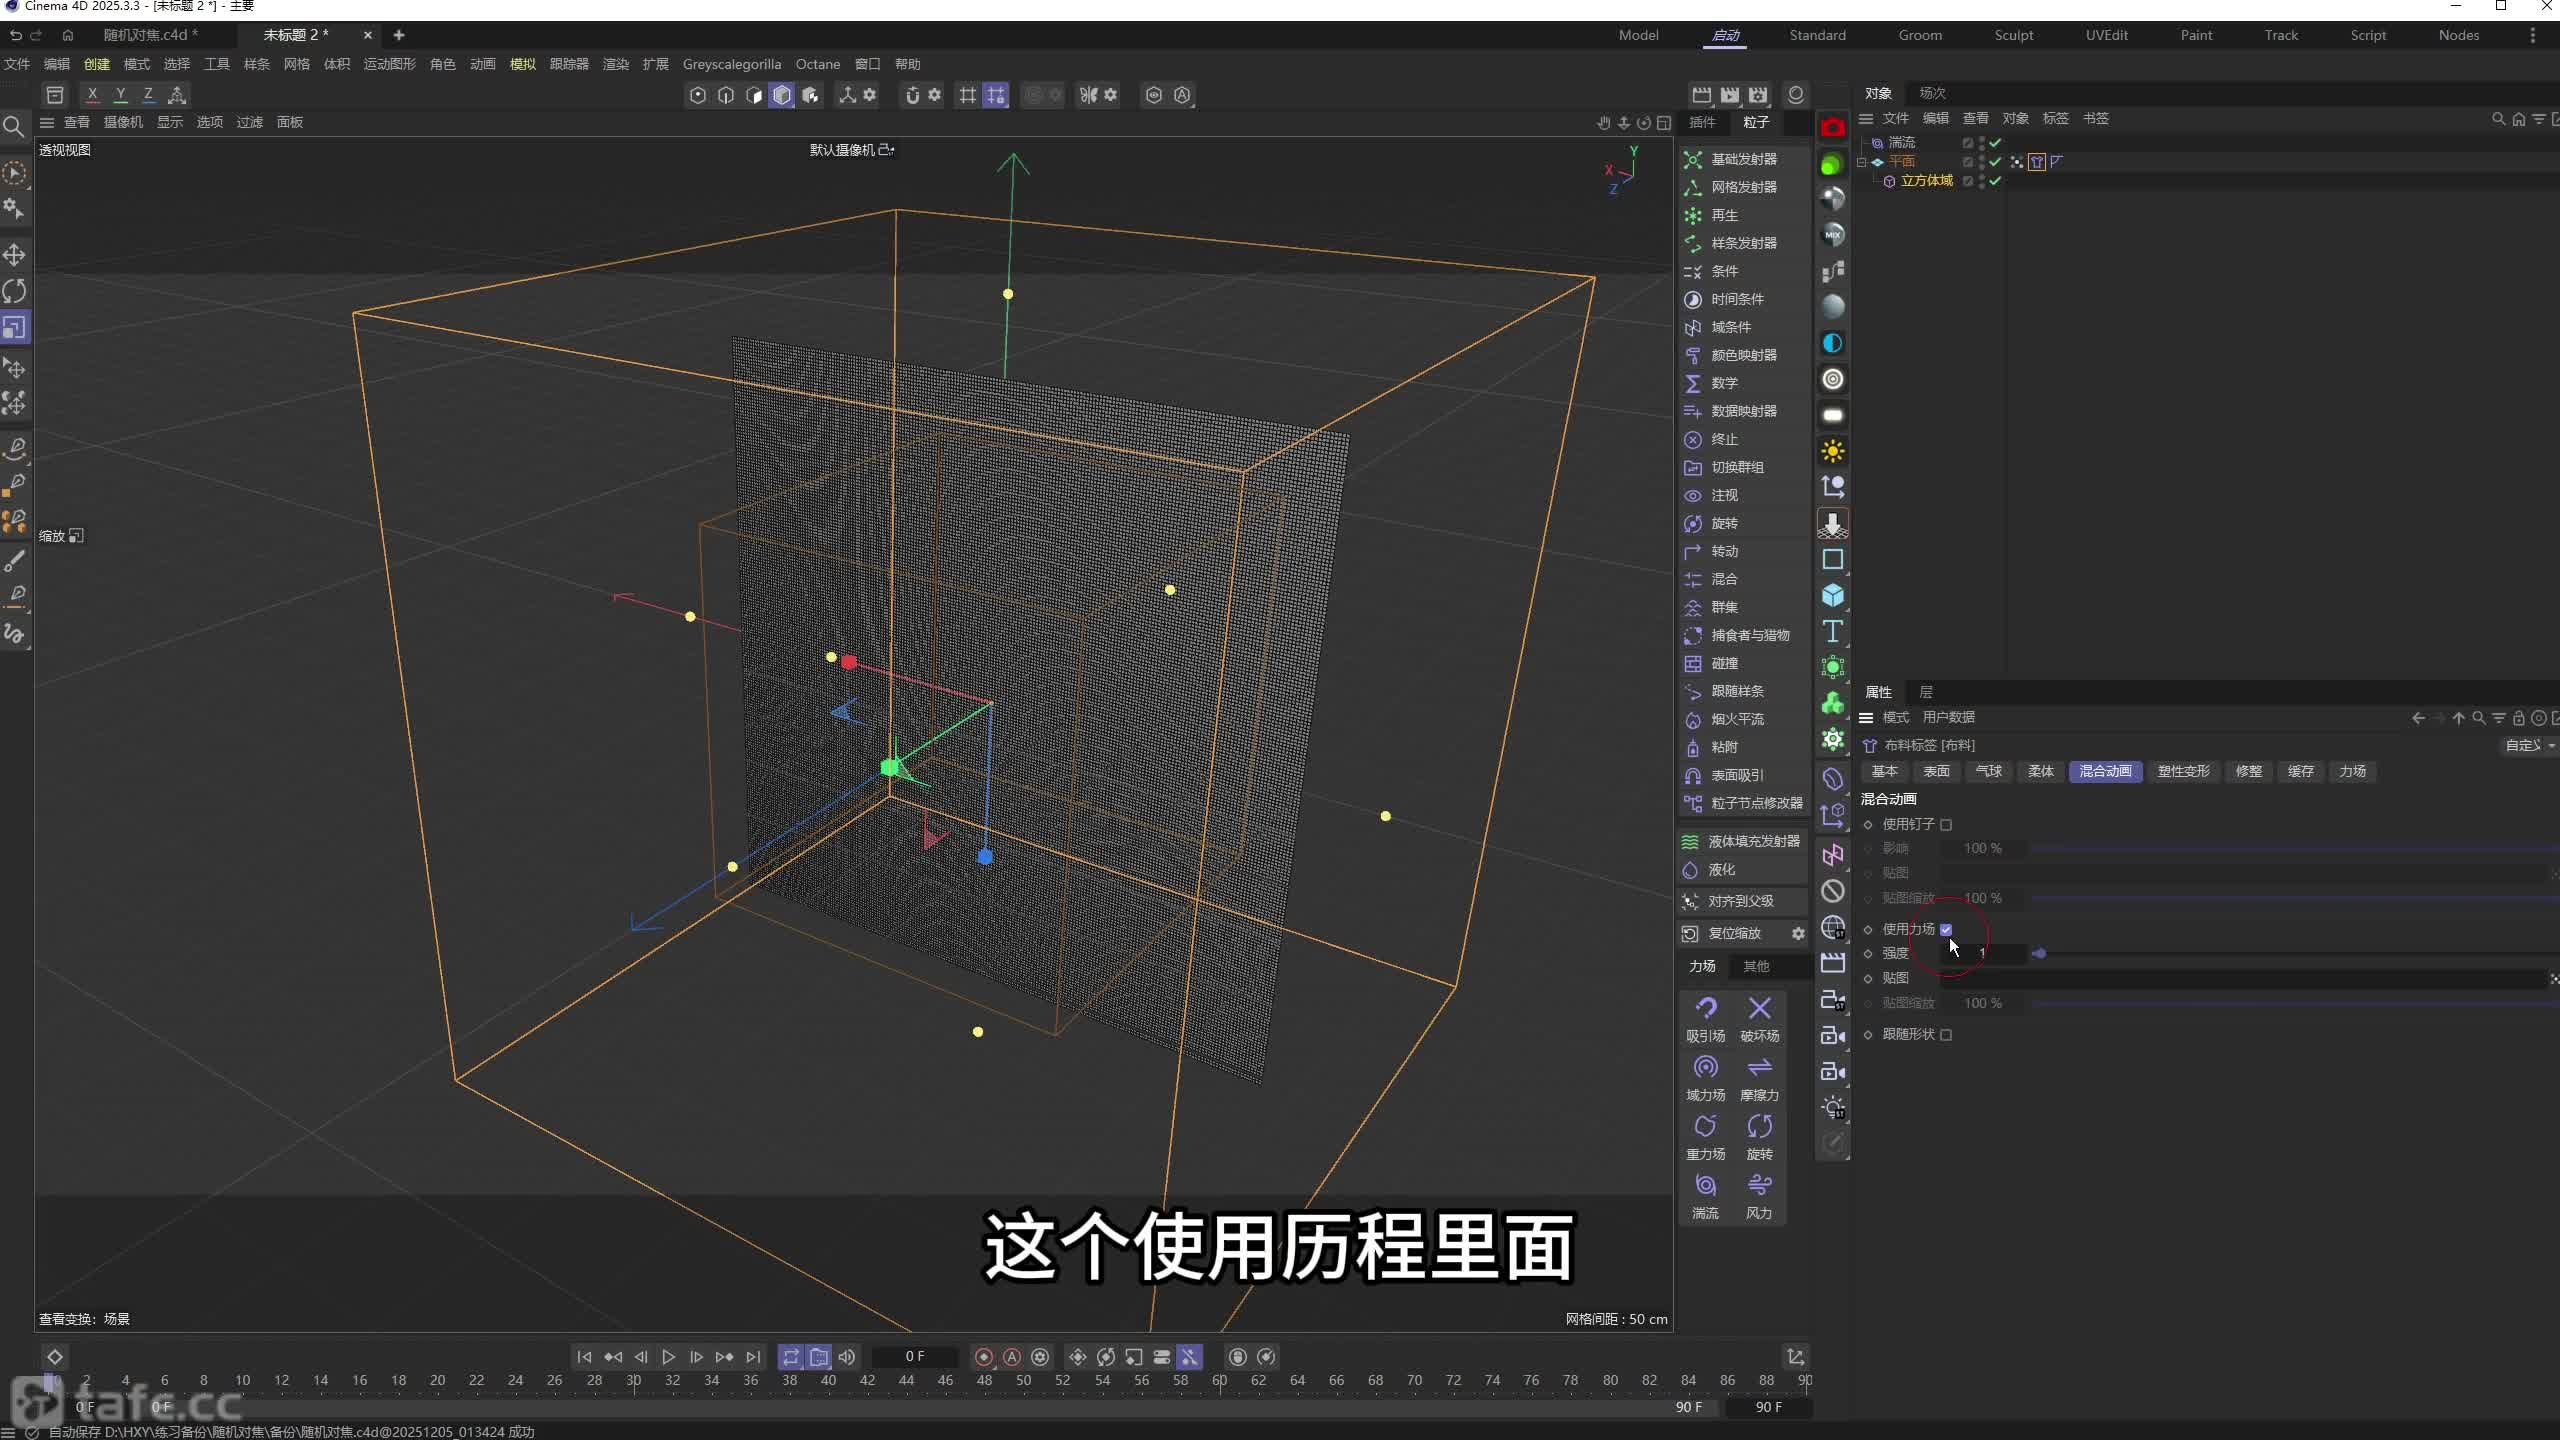Open the 自定义 layout dropdown in attributes
The image size is (2560, 1440).
tap(2529, 745)
